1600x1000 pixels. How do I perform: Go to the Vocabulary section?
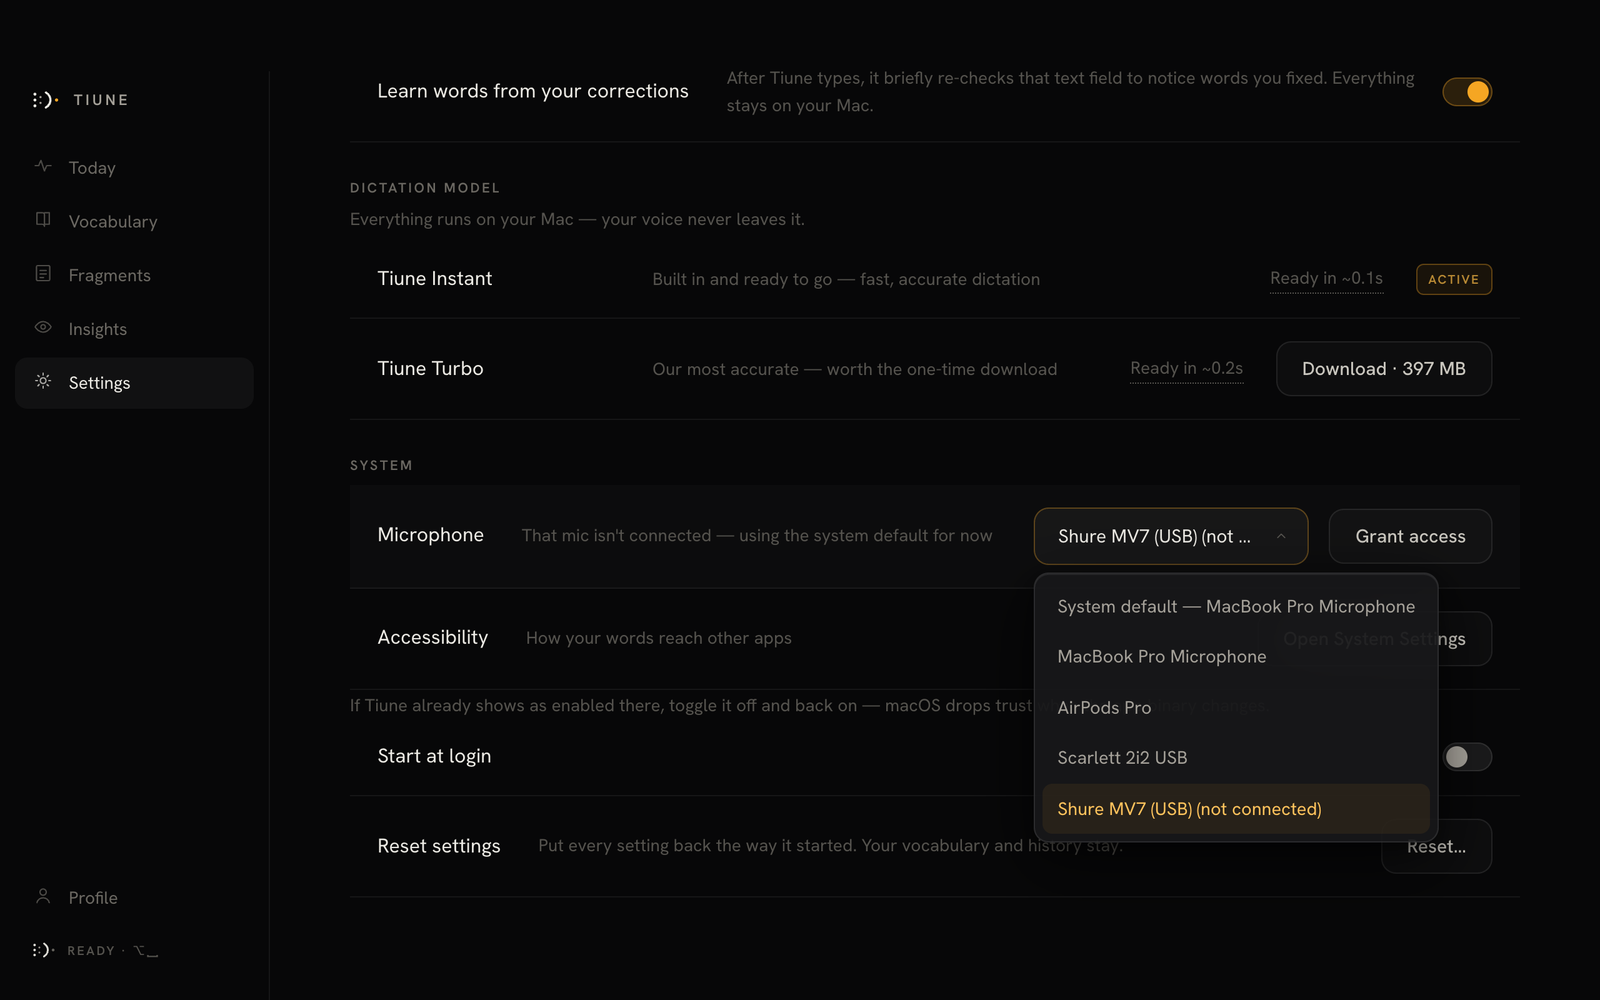134,221
